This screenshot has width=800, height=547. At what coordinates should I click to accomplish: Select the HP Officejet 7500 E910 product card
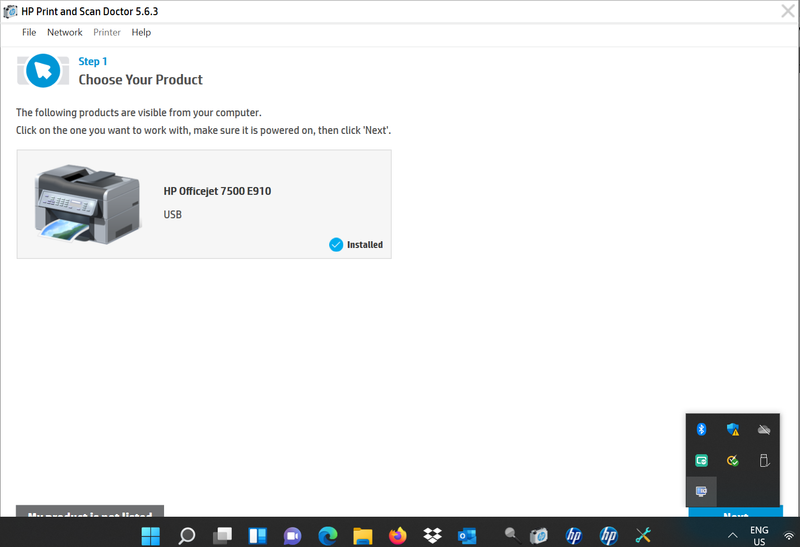tap(204, 204)
